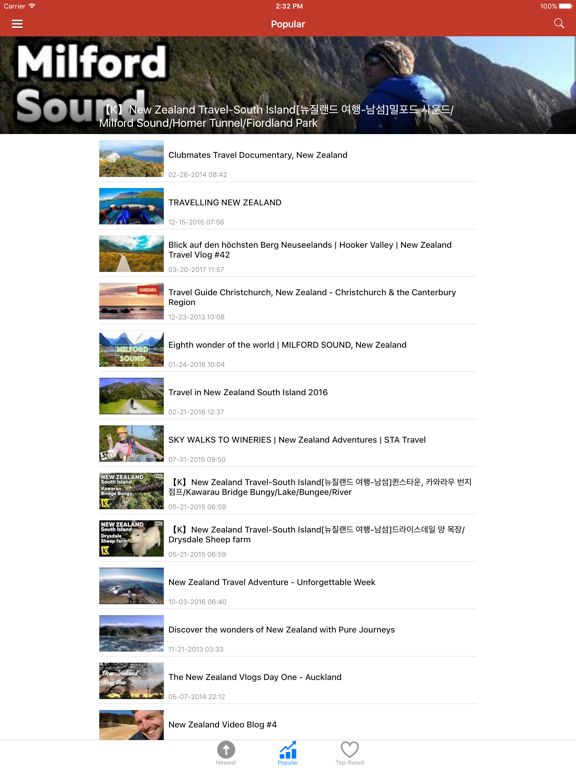This screenshot has height=768, width=576.
Task: Click the date 11-21-2013 03:33
Action: (195, 649)
